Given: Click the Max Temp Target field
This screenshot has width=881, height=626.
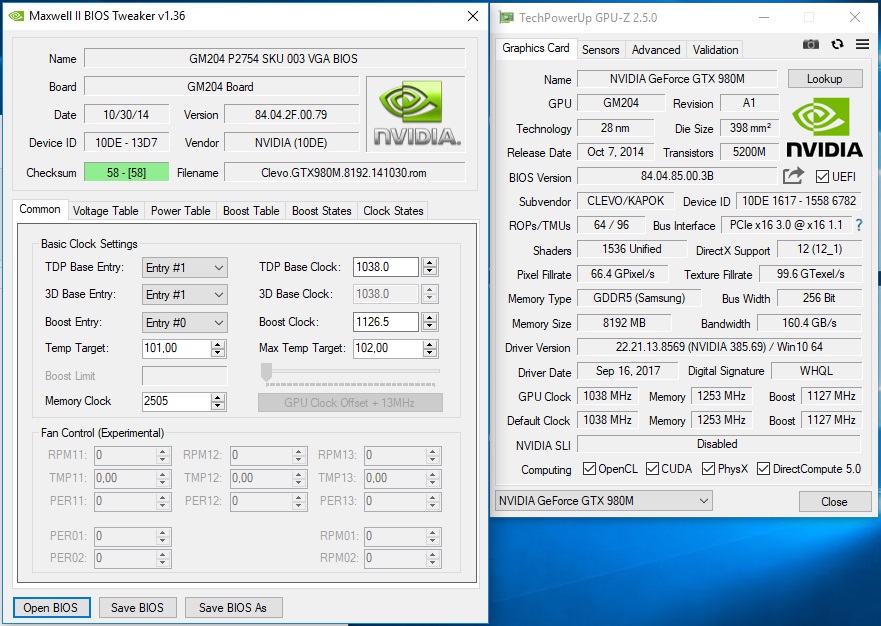Looking at the screenshot, I should click(x=388, y=348).
